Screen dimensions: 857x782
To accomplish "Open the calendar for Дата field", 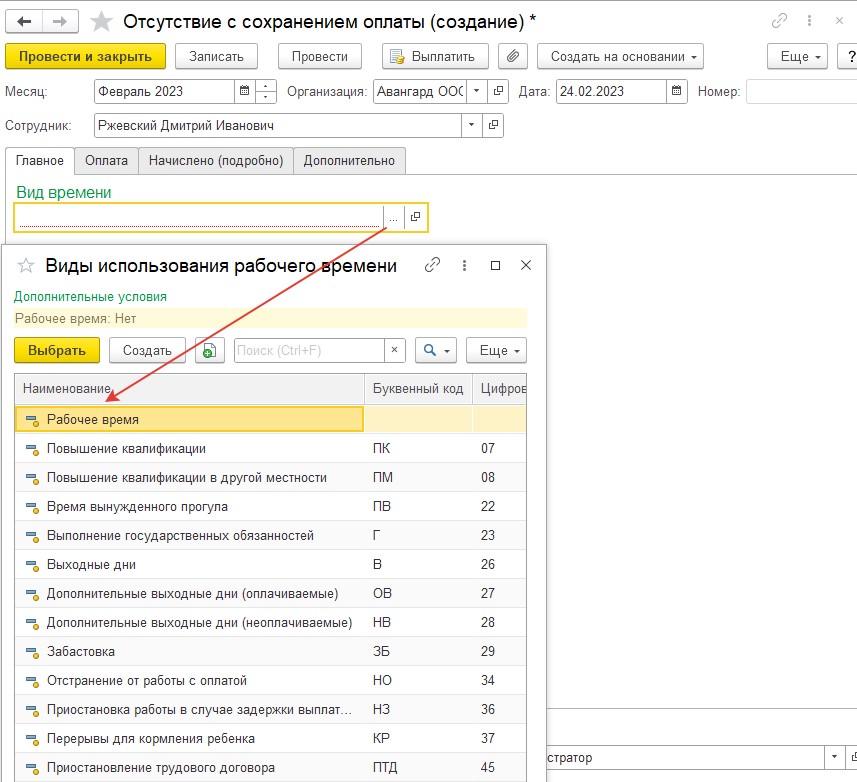I will (x=676, y=91).
